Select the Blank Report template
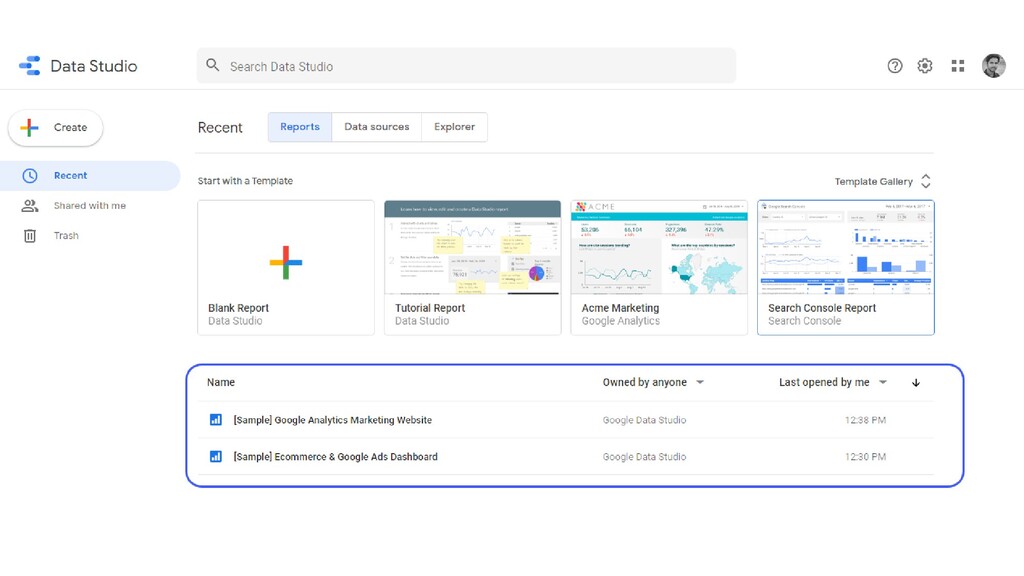 pos(286,268)
